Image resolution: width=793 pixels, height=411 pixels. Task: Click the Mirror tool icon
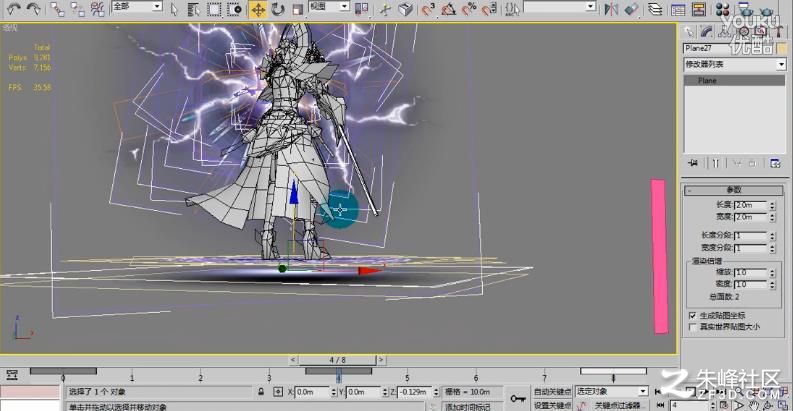[x=611, y=9]
